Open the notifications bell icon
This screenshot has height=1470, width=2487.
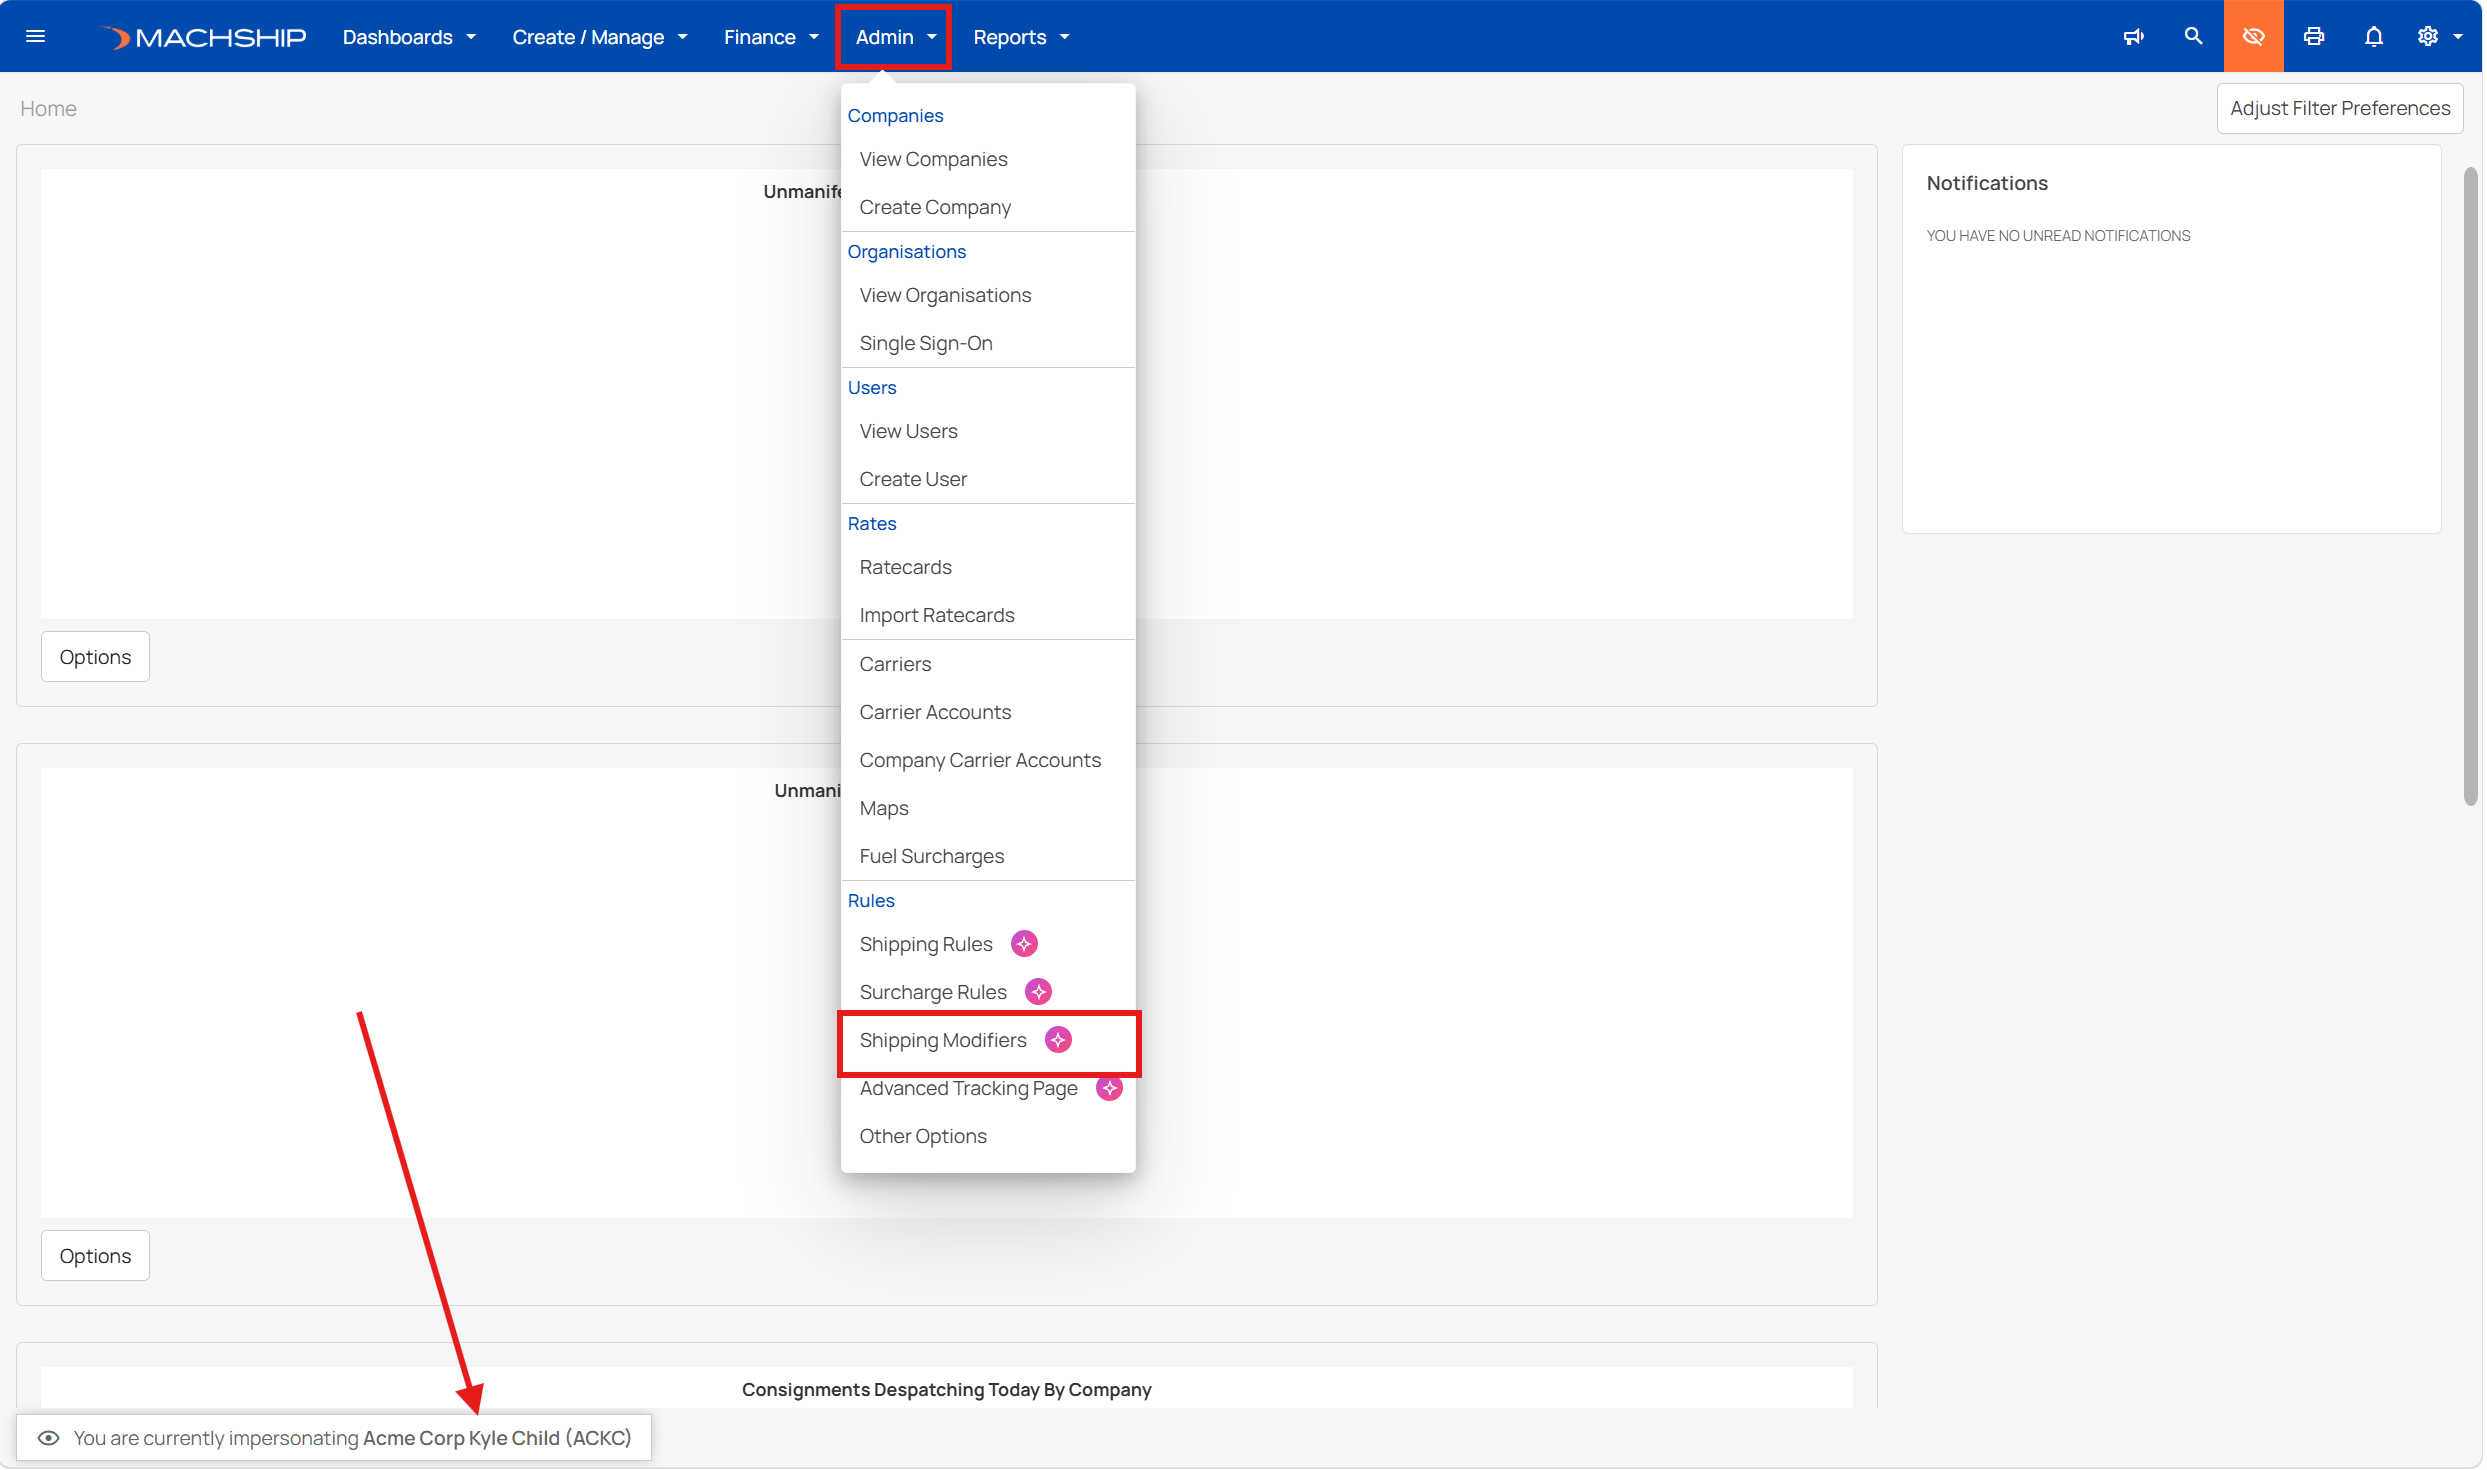coord(2373,37)
